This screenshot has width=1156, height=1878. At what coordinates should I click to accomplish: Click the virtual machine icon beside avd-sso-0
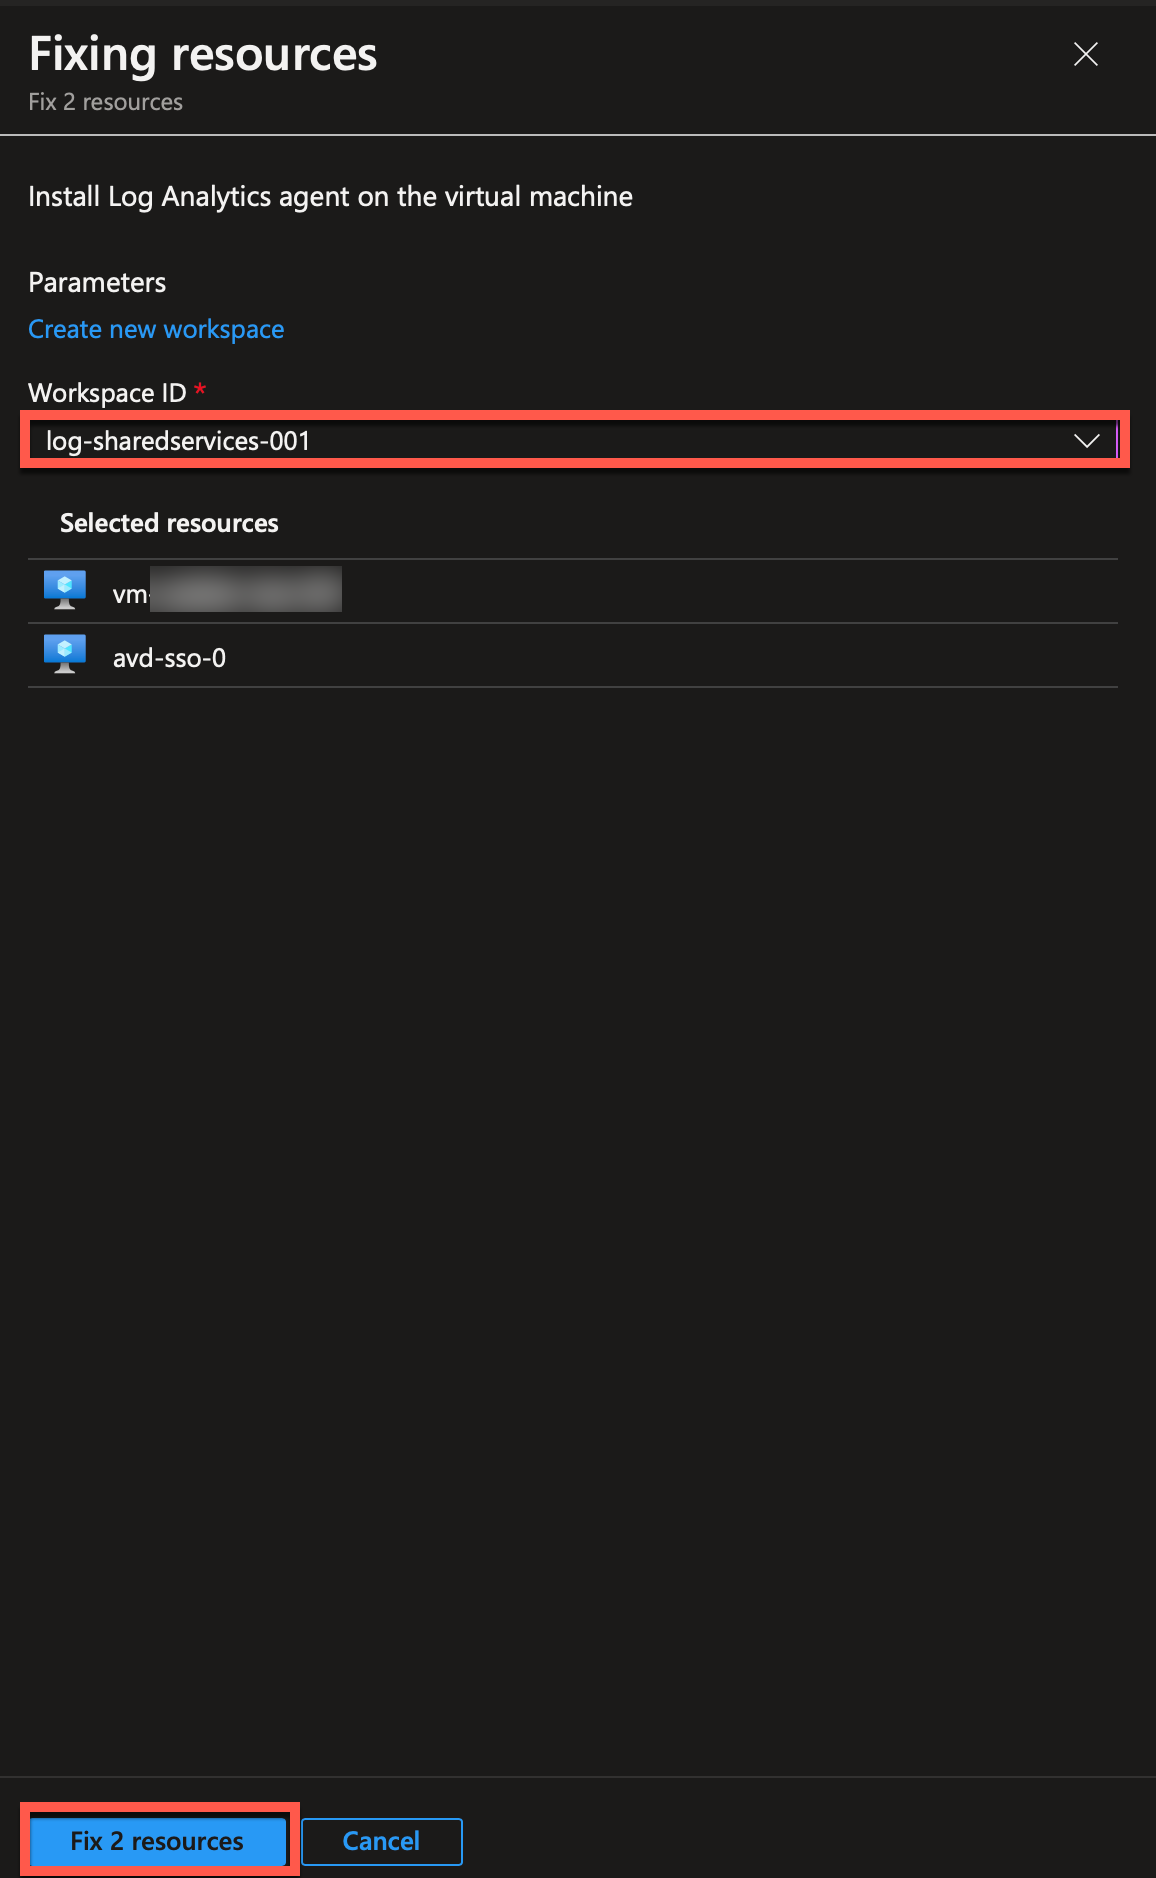pos(65,656)
